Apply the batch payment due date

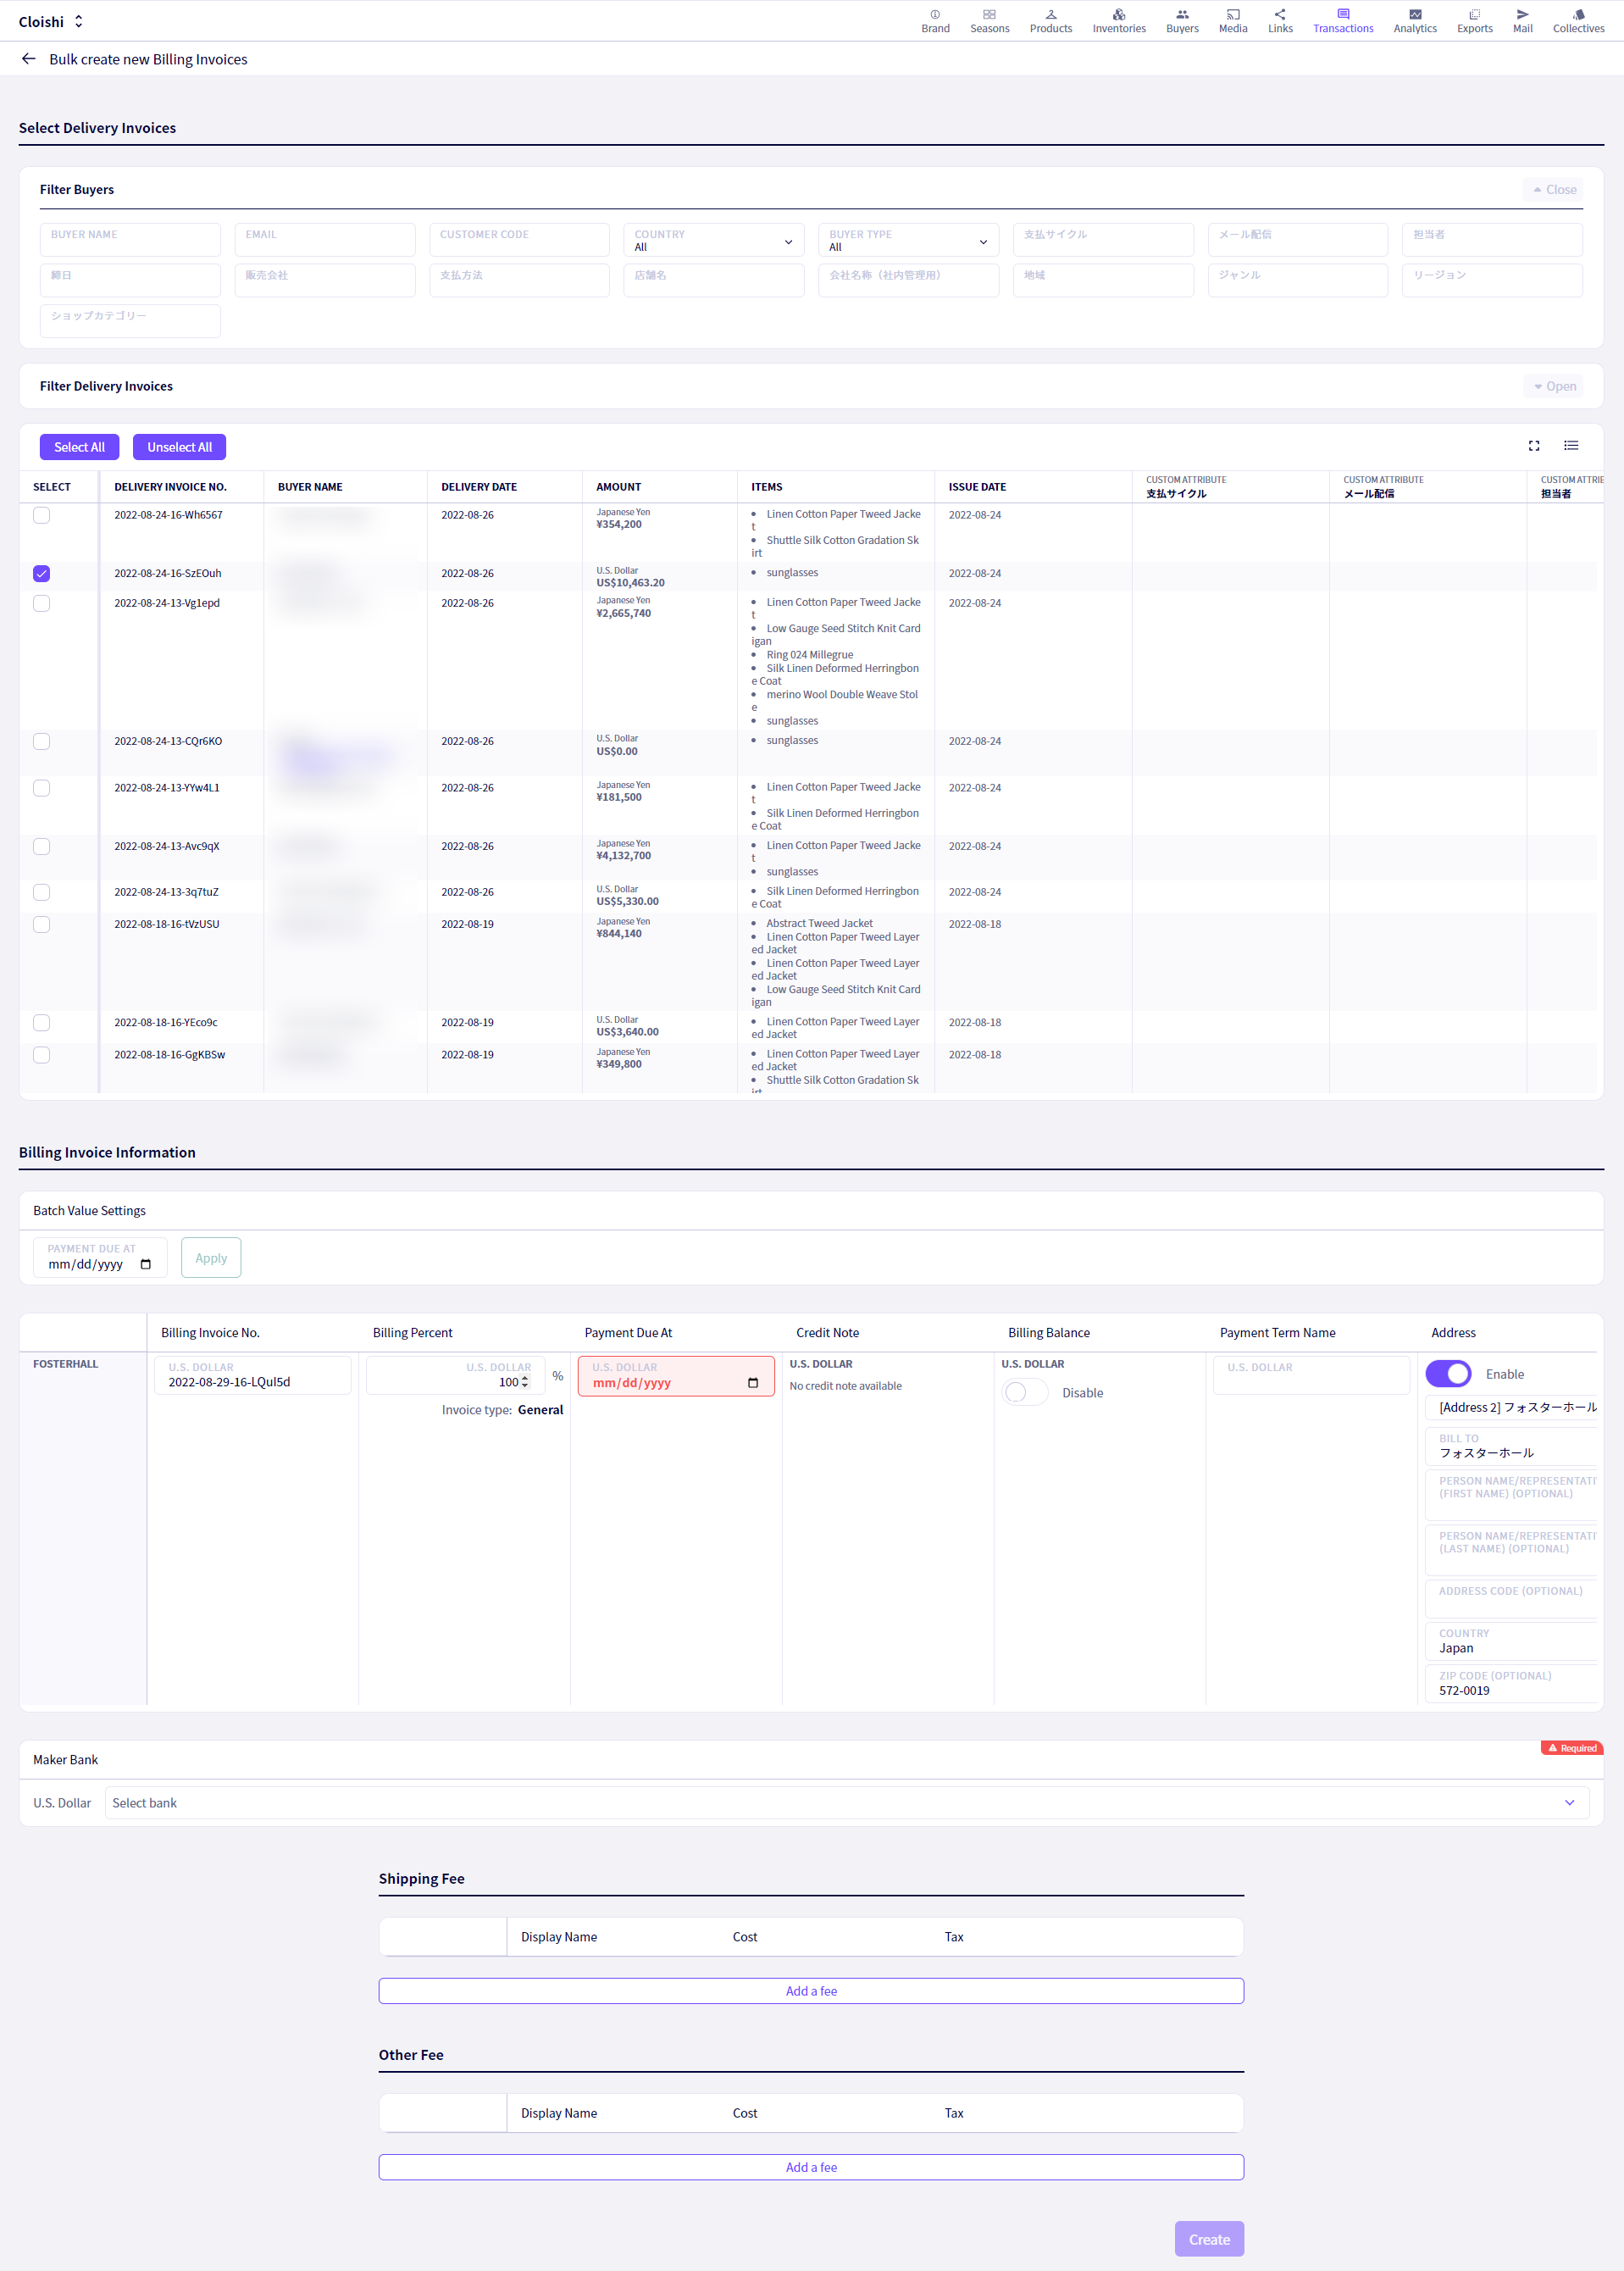211,1257
